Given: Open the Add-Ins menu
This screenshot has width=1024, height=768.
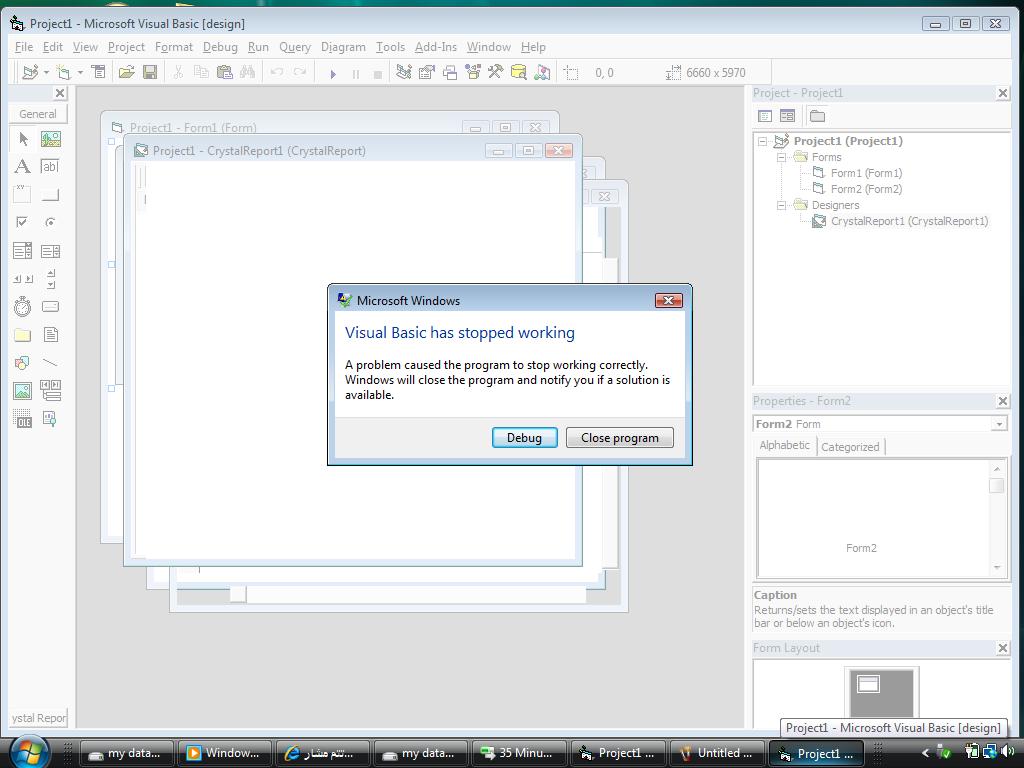Looking at the screenshot, I should 436,47.
